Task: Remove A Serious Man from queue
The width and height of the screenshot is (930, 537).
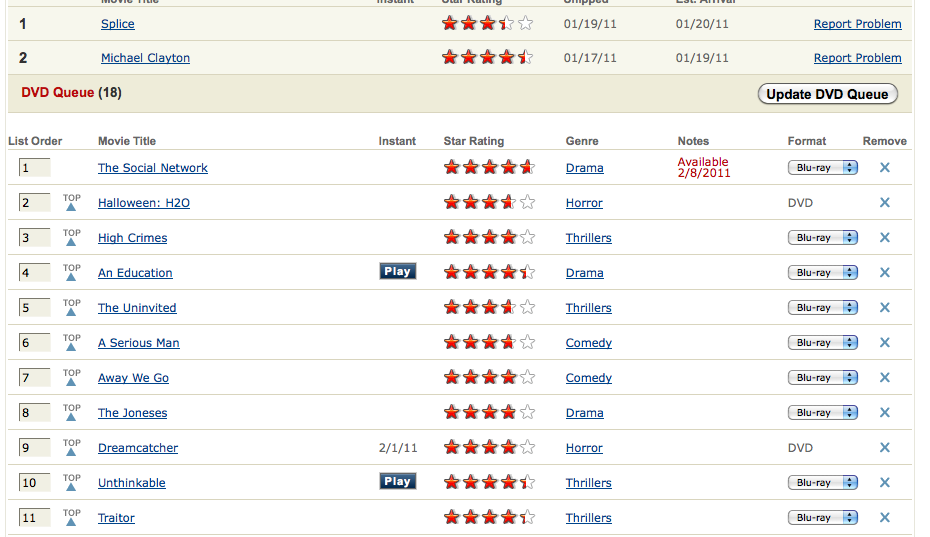Action: [884, 343]
